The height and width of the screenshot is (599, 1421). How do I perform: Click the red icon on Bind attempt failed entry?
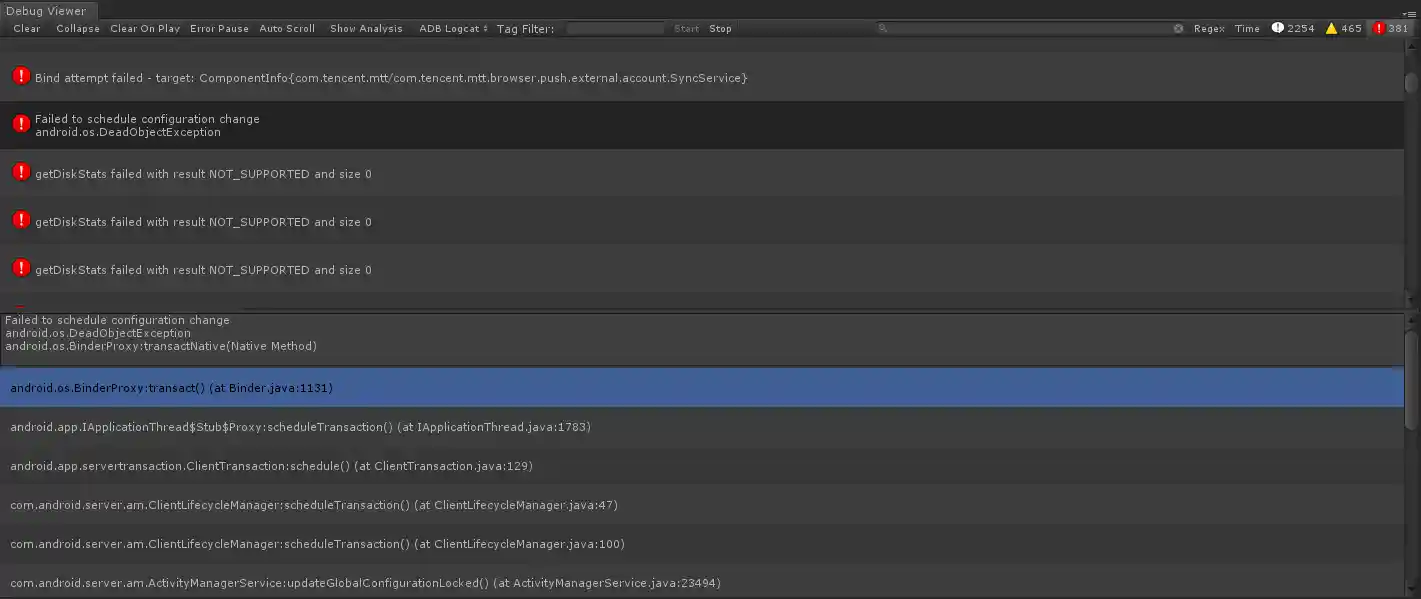(20, 76)
